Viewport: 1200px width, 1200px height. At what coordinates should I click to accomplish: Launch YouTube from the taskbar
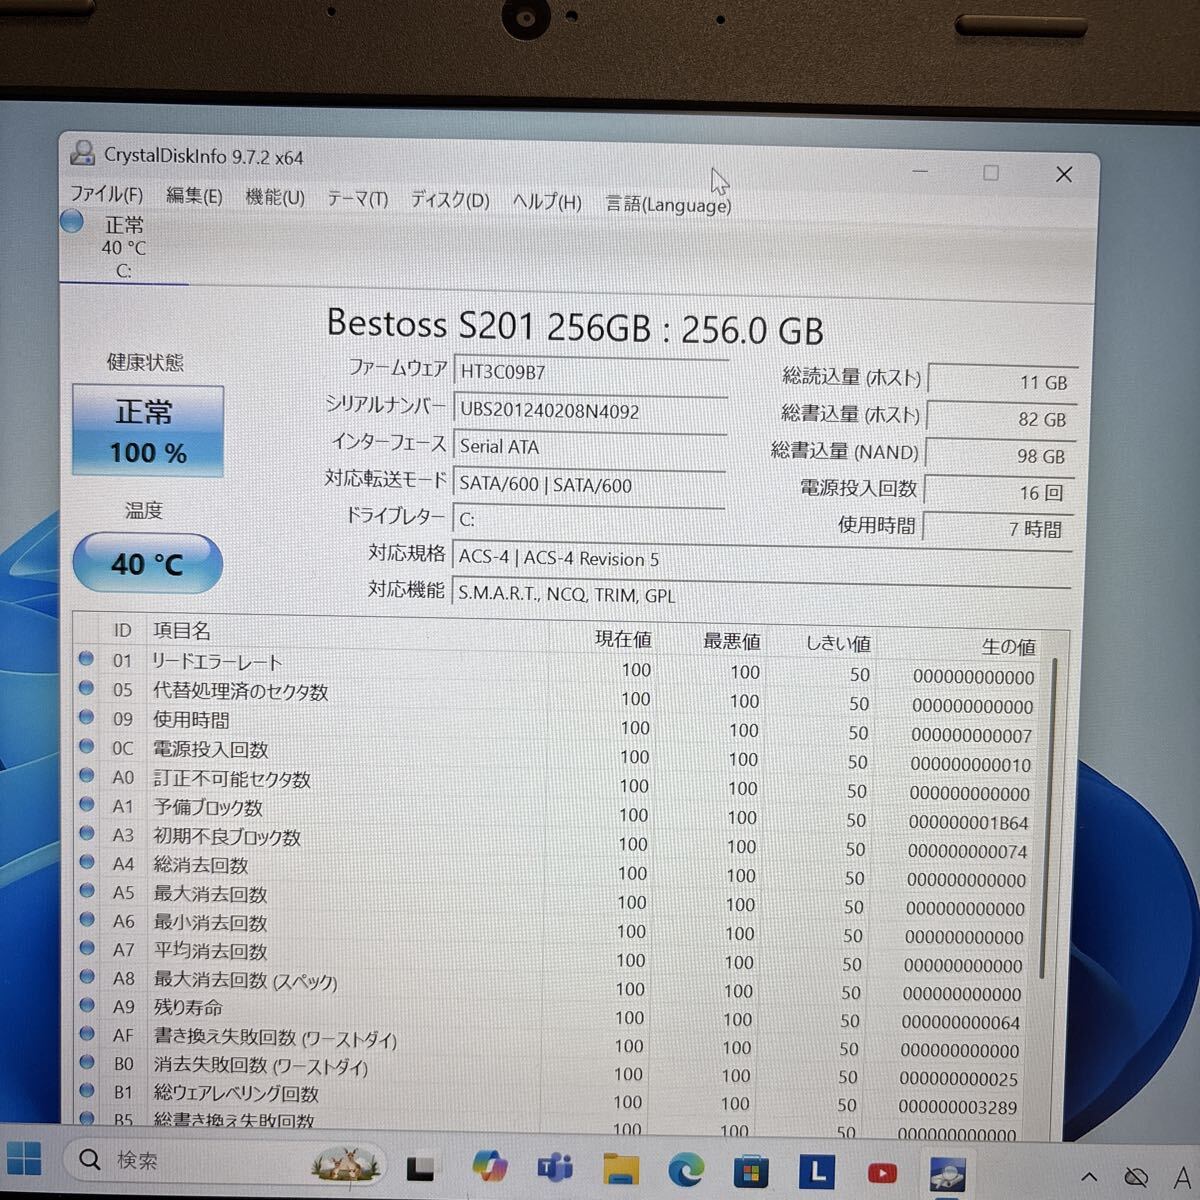880,1170
